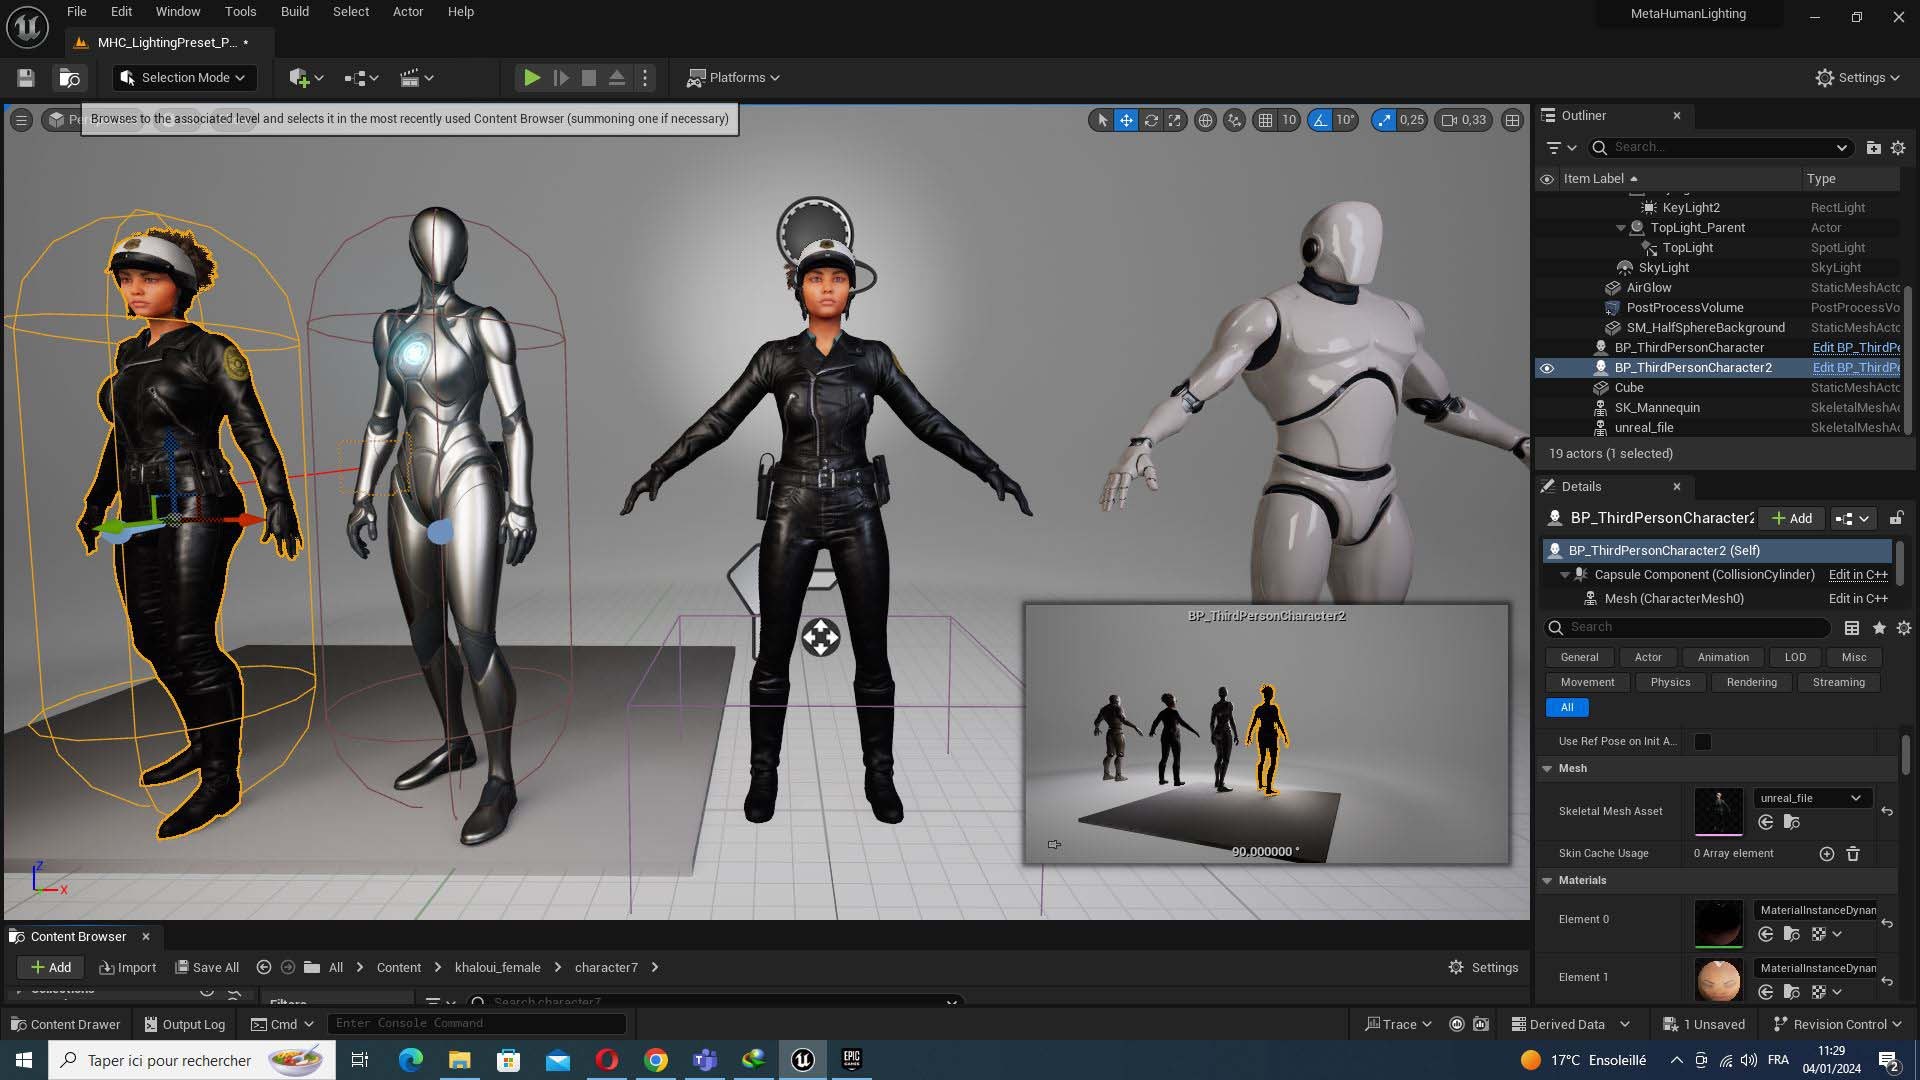This screenshot has height=1080, width=1920.
Task: Click the Add button in Details panel
Action: click(1792, 518)
